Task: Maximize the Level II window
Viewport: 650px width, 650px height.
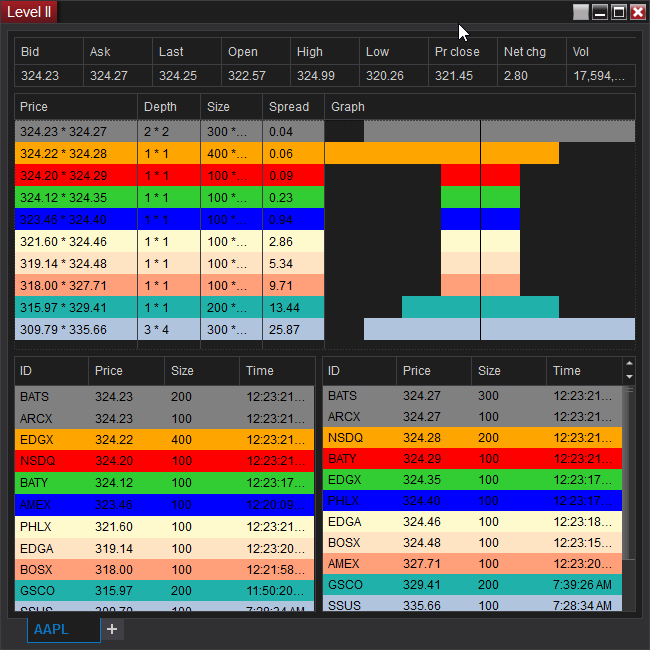Action: (x=619, y=12)
